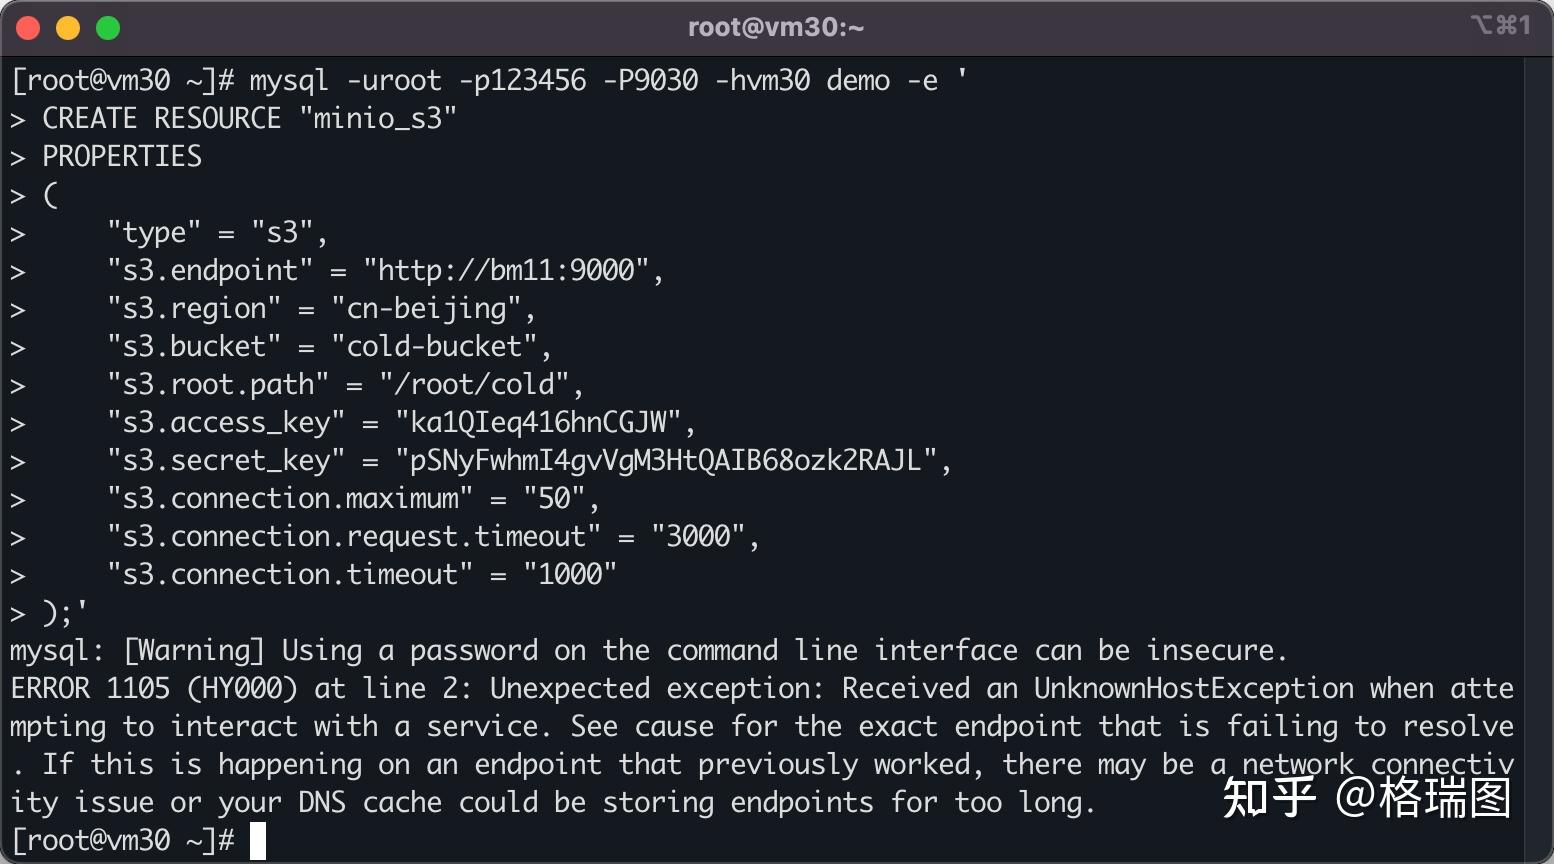
Task: Click the green fullscreen window button
Action: click(x=108, y=28)
